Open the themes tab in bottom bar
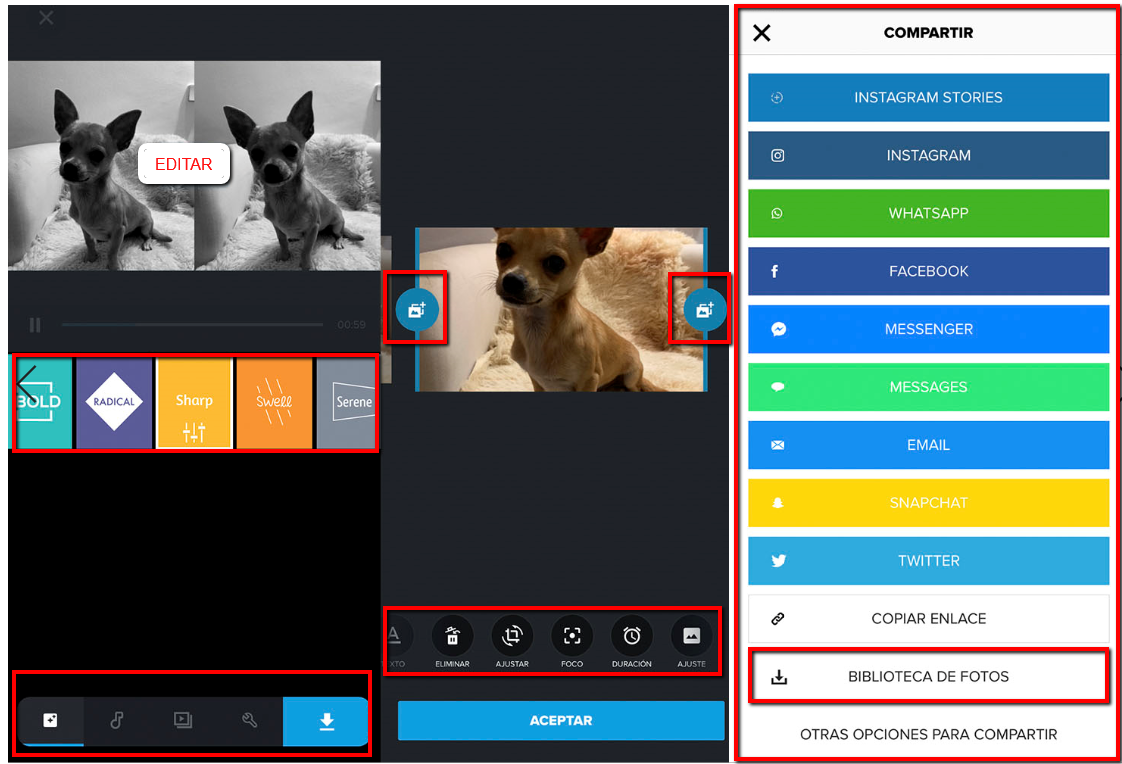1122x764 pixels. 51,721
